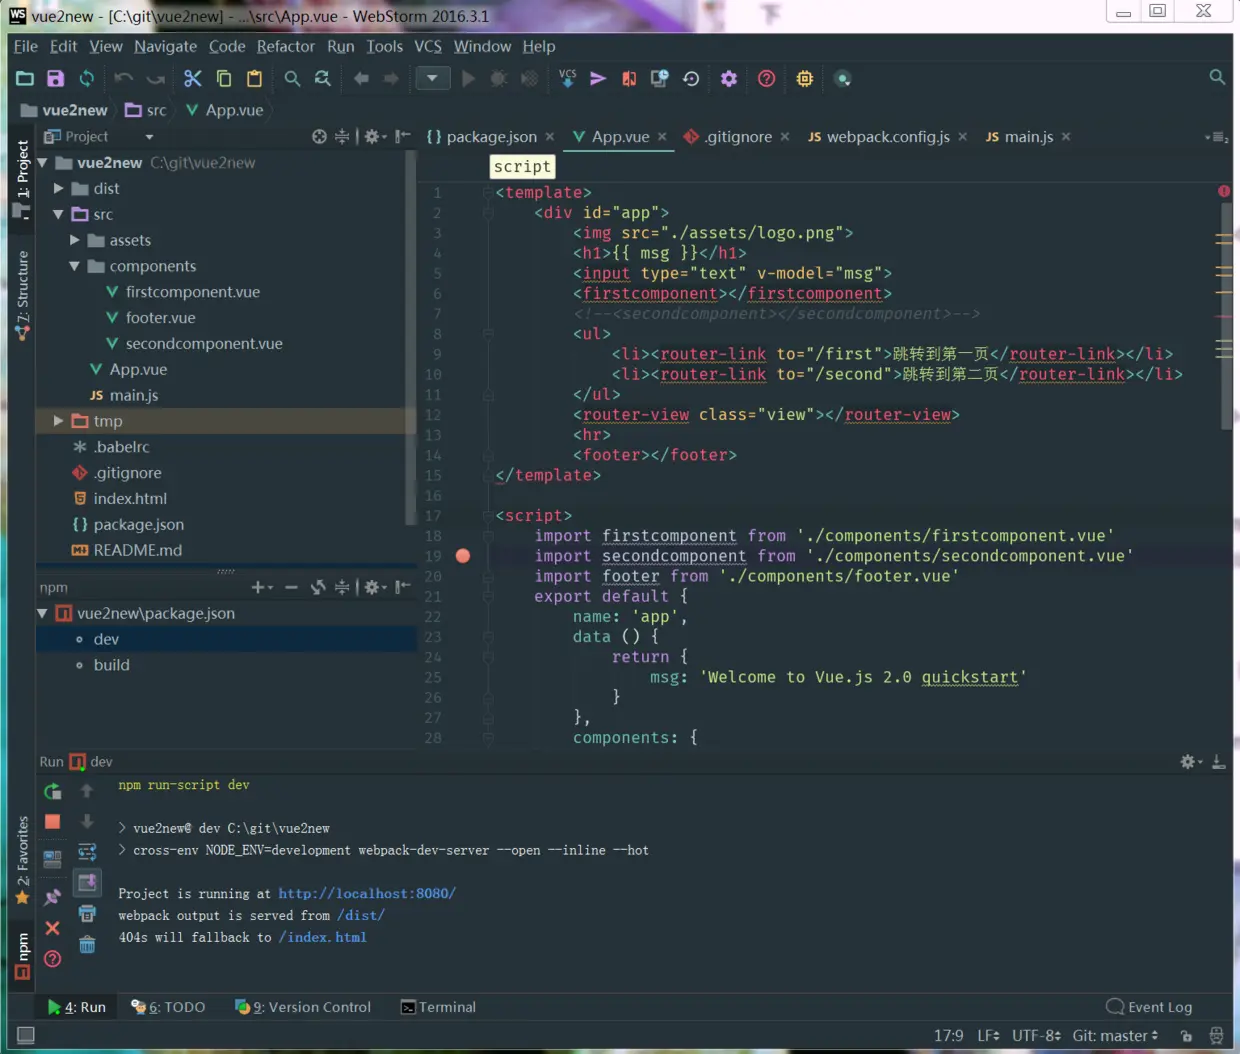
Task: Select footer.vue in the project tree
Action: [160, 318]
